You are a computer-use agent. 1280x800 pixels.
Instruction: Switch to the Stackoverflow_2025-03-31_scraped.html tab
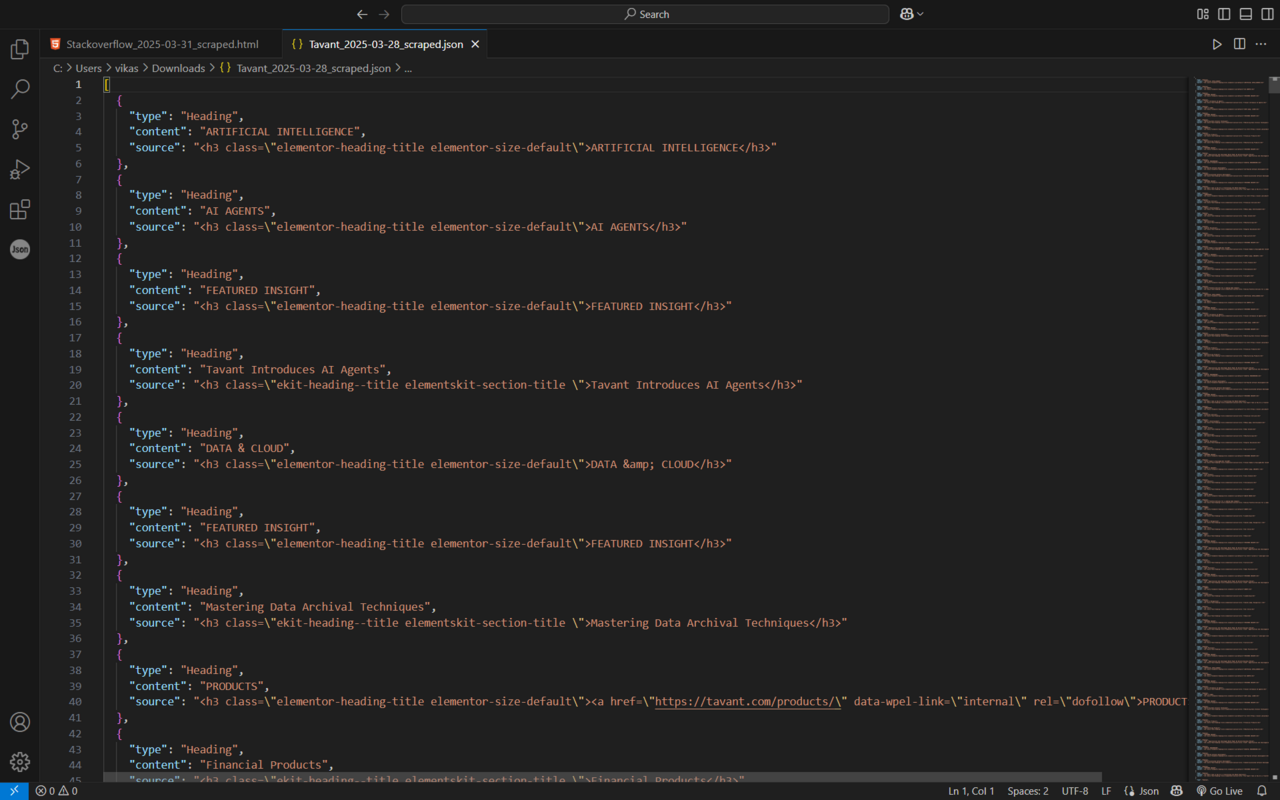point(162,44)
